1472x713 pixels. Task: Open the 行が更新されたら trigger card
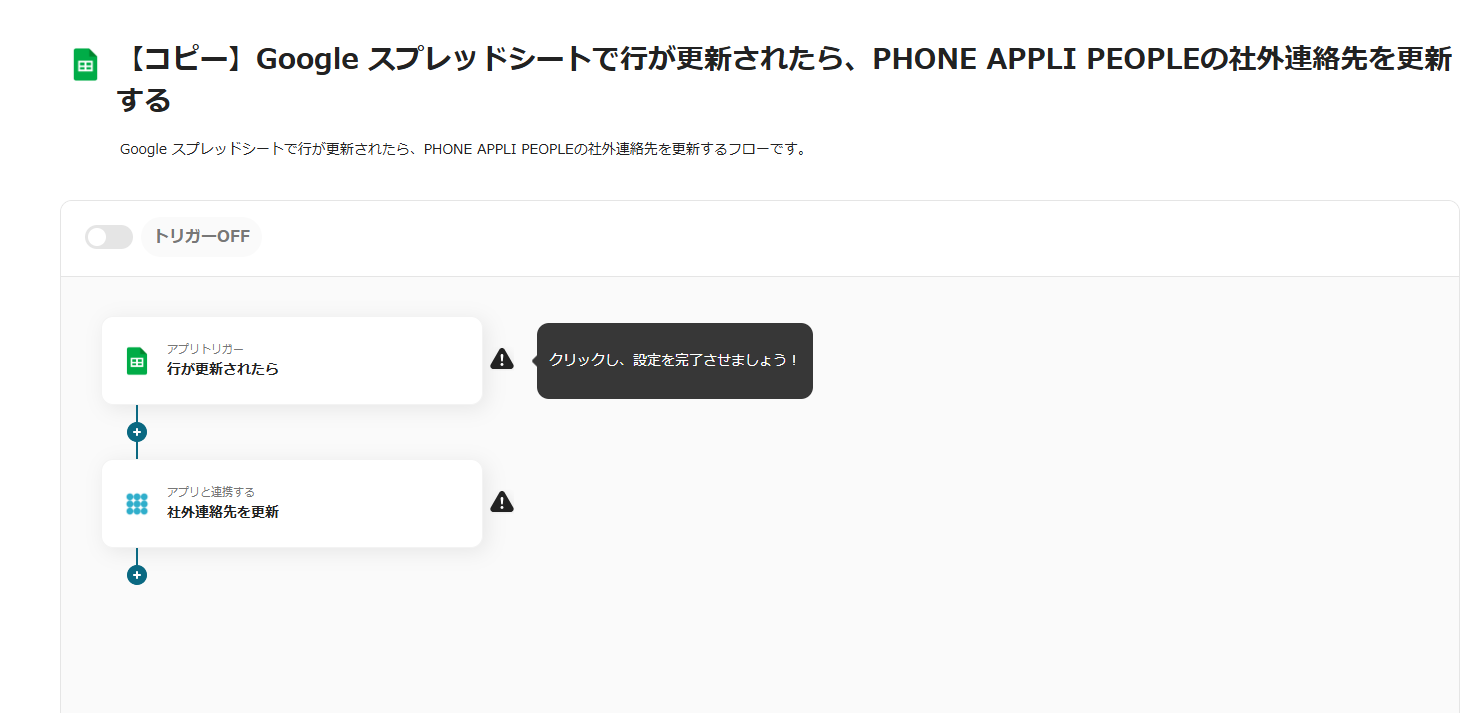pyautogui.click(x=292, y=361)
